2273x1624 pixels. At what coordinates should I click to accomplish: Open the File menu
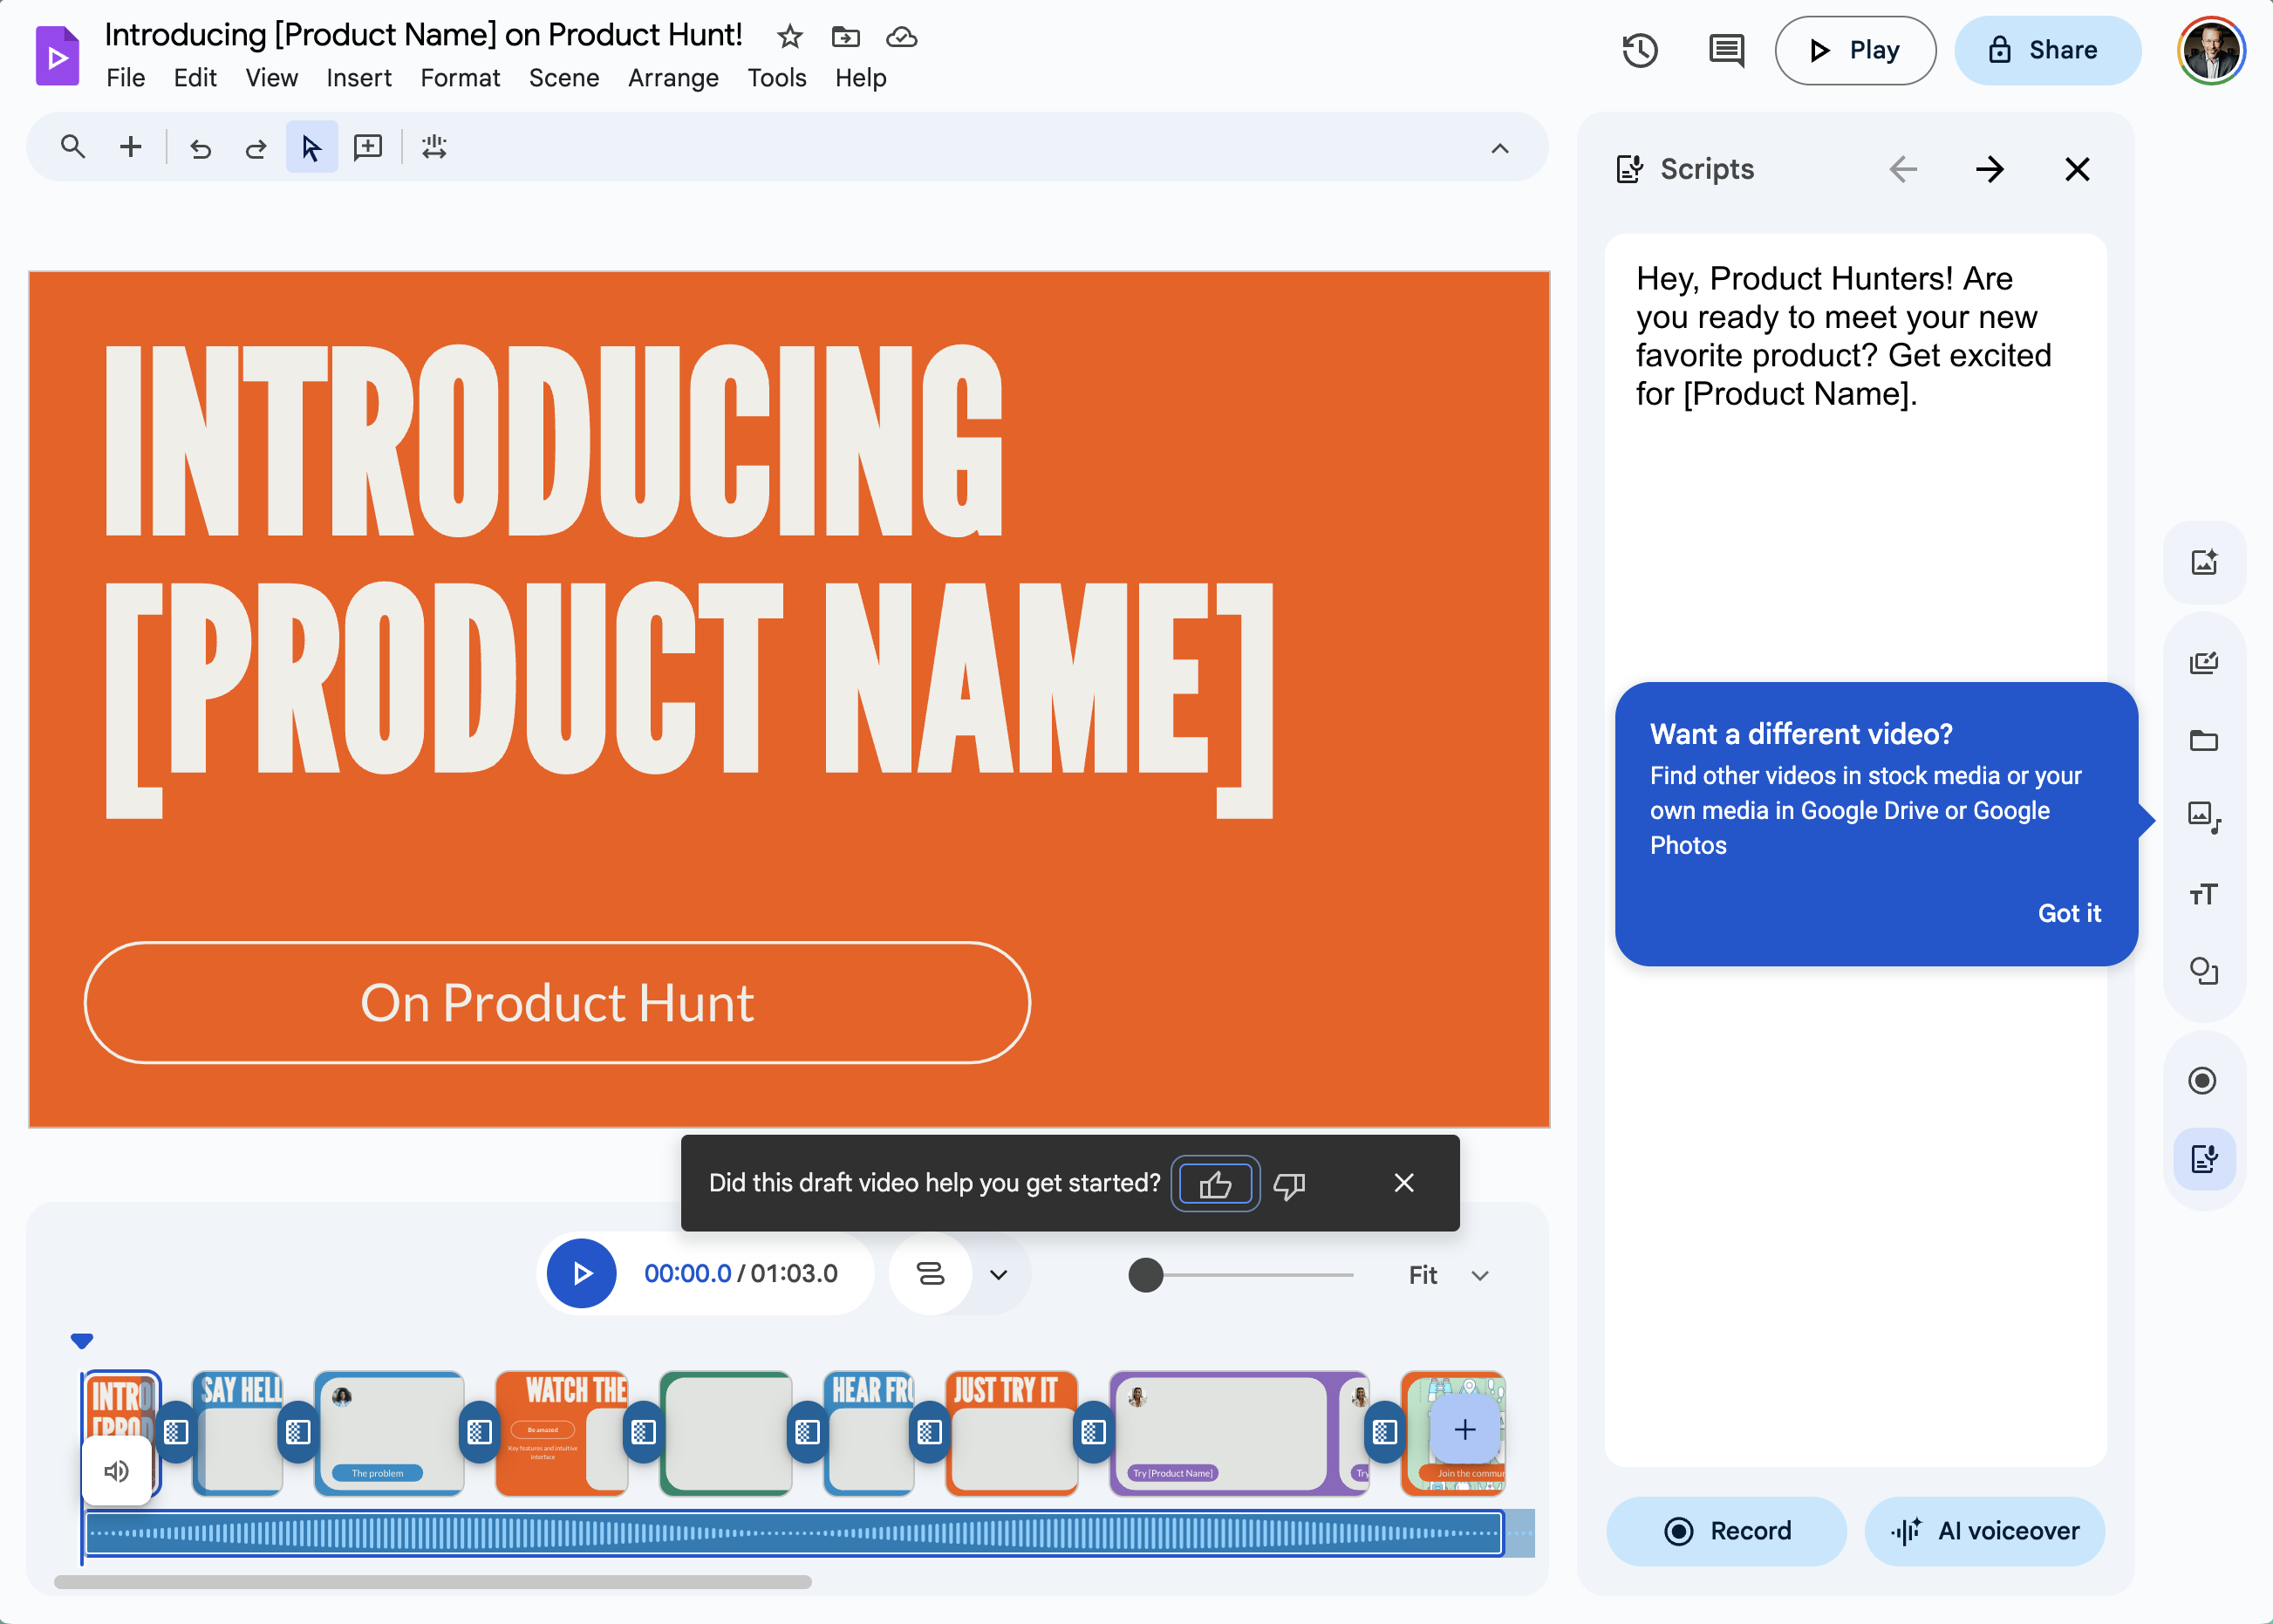tap(126, 78)
